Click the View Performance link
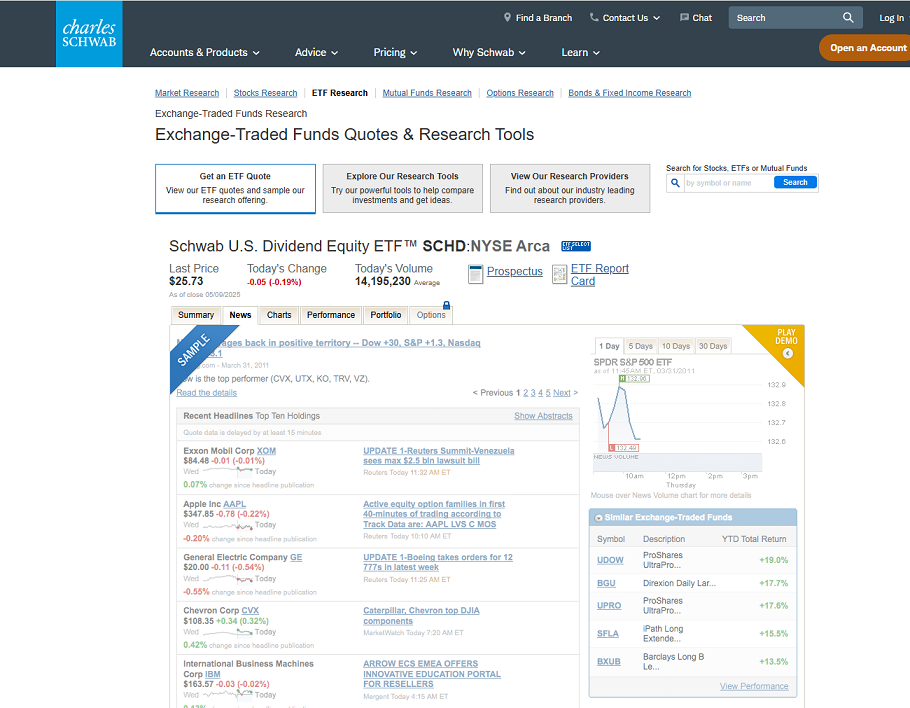Image resolution: width=910 pixels, height=708 pixels. coord(754,686)
